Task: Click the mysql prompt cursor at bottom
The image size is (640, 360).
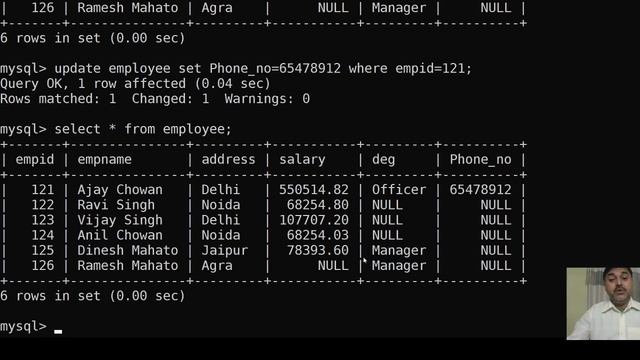Action: [x=58, y=332]
